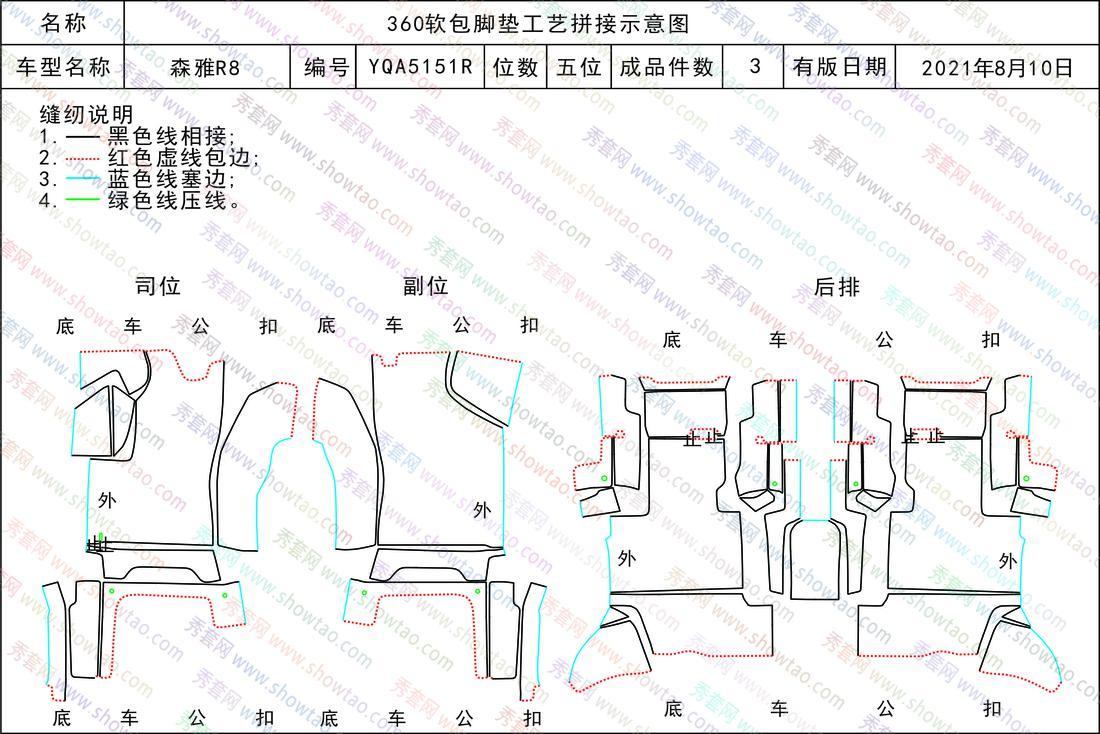Select the date '2021年8月10日'

[x=997, y=67]
